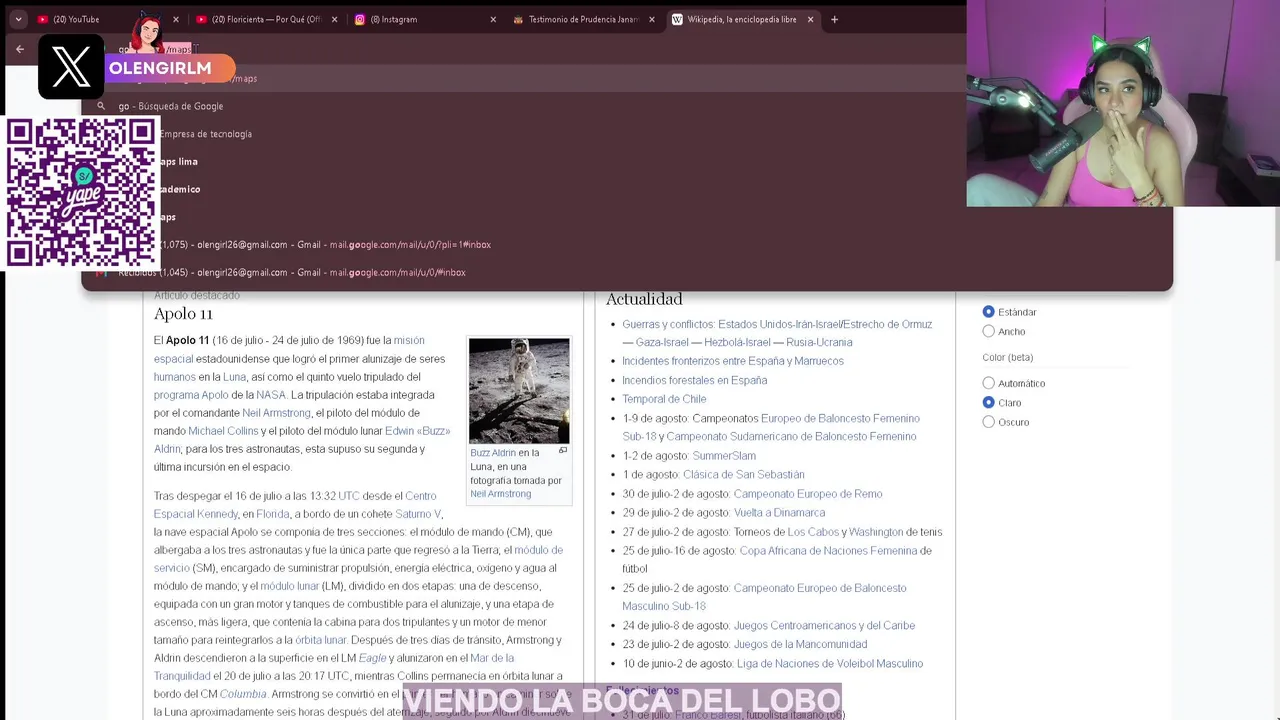Click the 'Color (beta)' label

[1008, 357]
